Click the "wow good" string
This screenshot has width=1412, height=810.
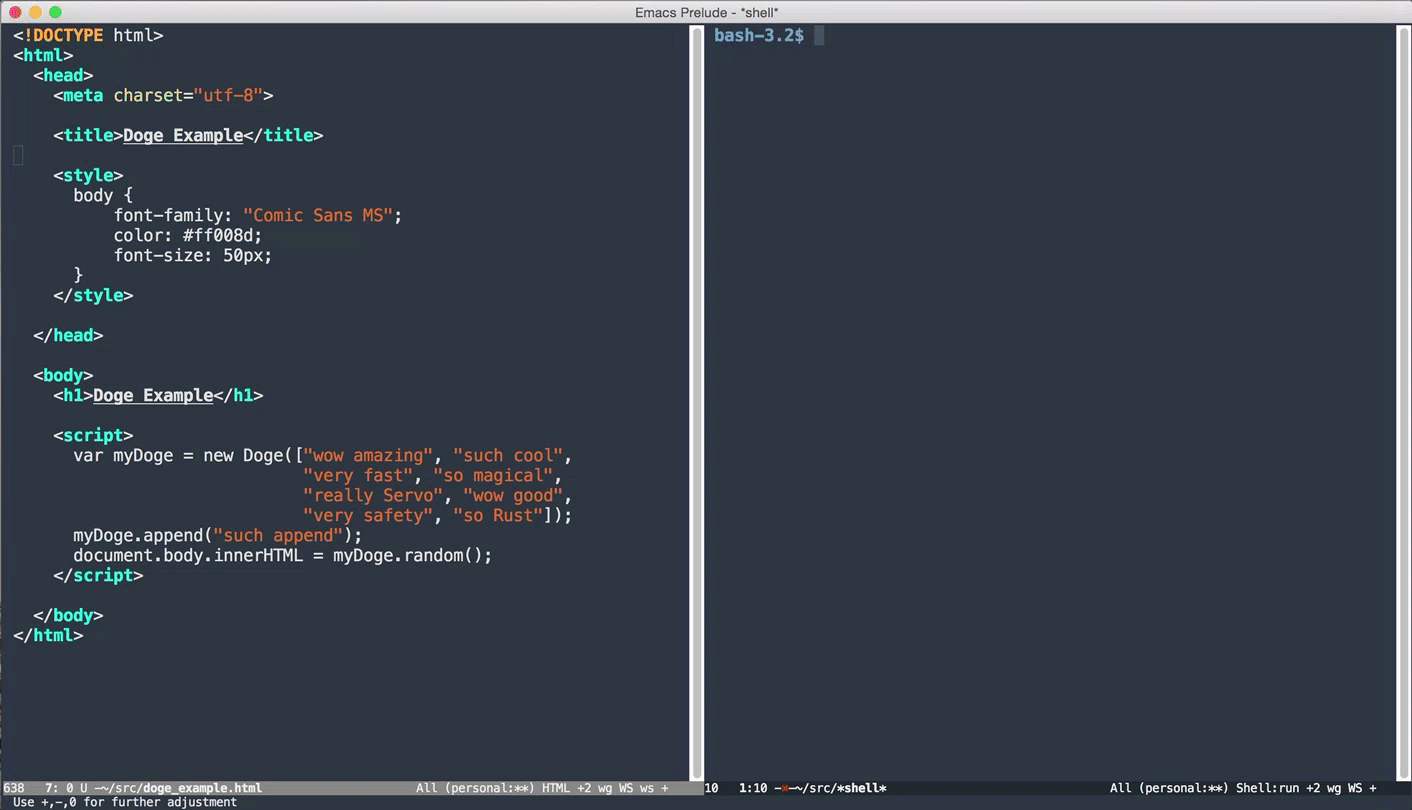coord(513,495)
